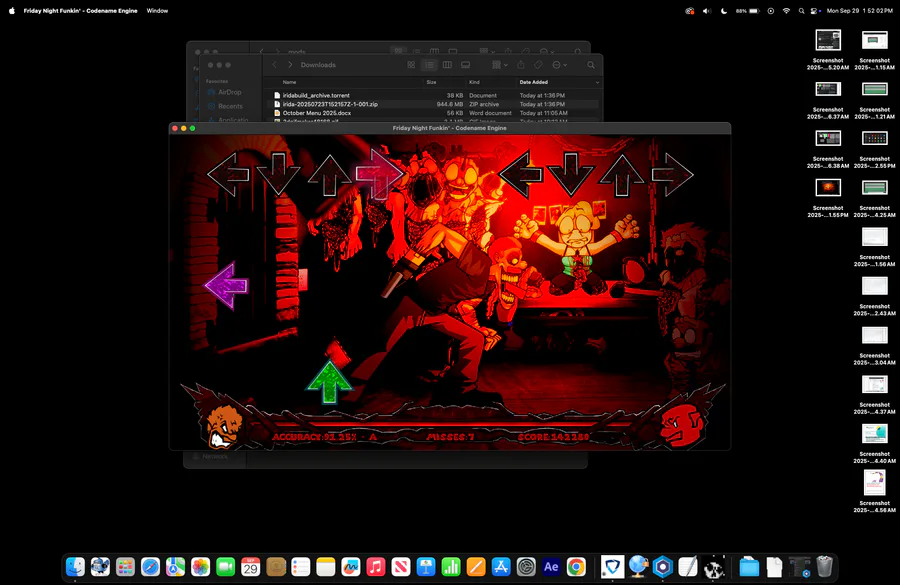Open the blue folder stack in dock
This screenshot has width=900, height=585.
point(749,567)
